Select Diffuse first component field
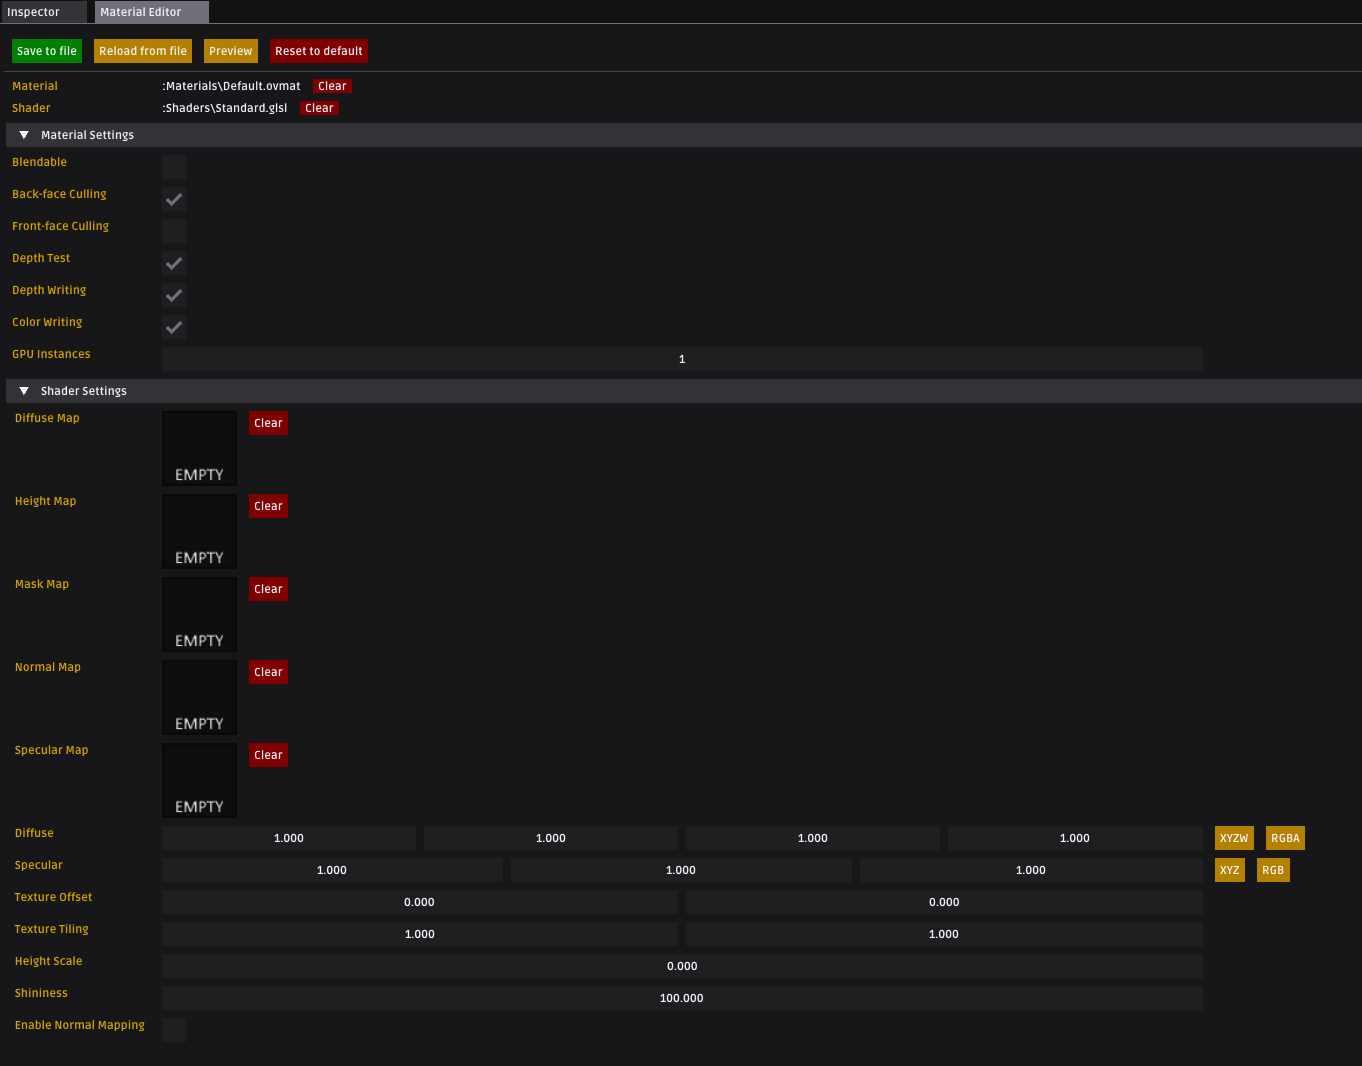Viewport: 1362px width, 1066px height. click(289, 838)
